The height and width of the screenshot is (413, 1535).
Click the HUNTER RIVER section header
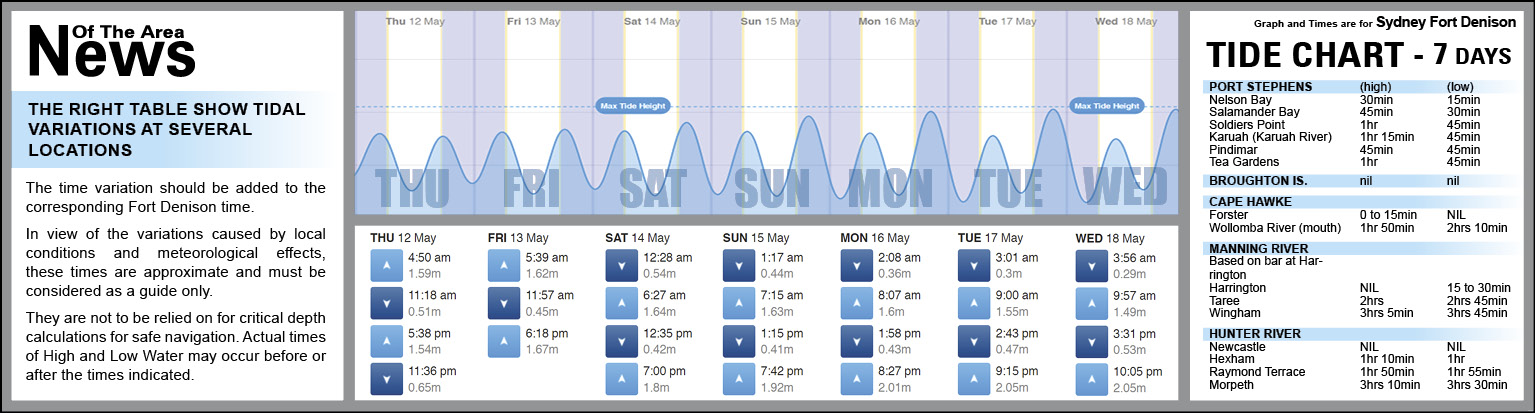coord(1254,333)
